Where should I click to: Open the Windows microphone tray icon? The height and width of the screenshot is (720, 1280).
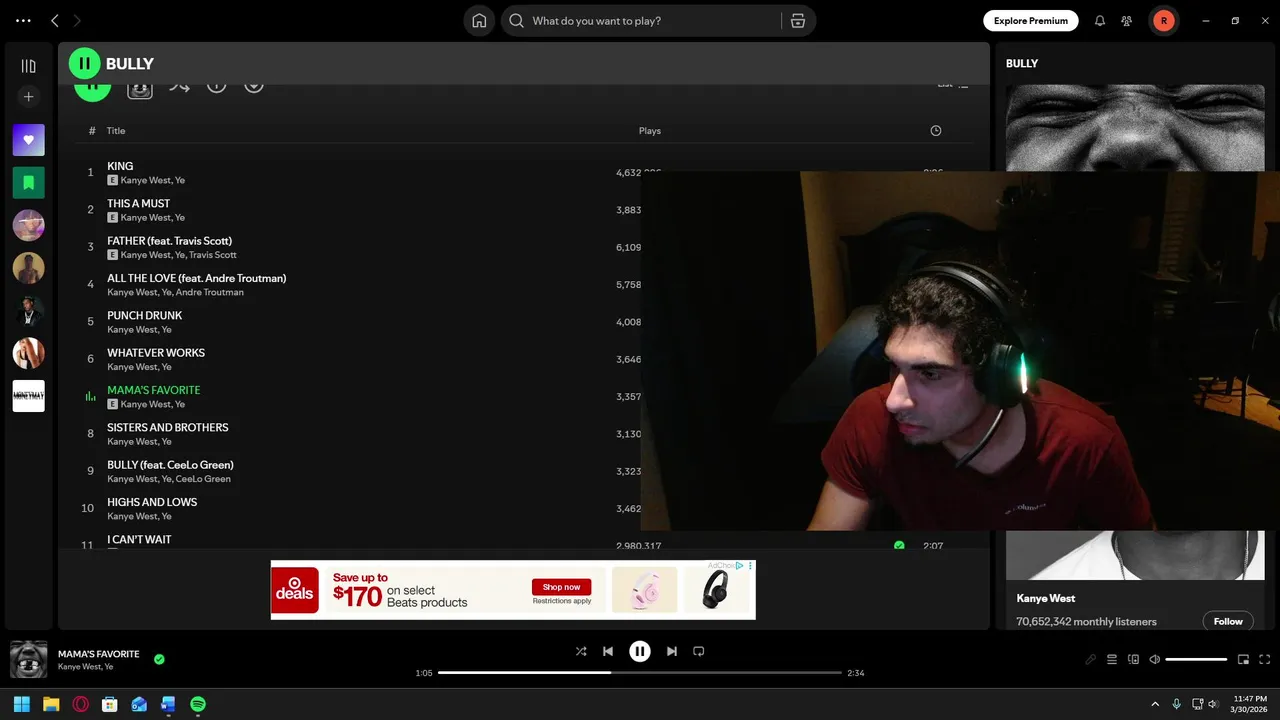pos(1177,704)
